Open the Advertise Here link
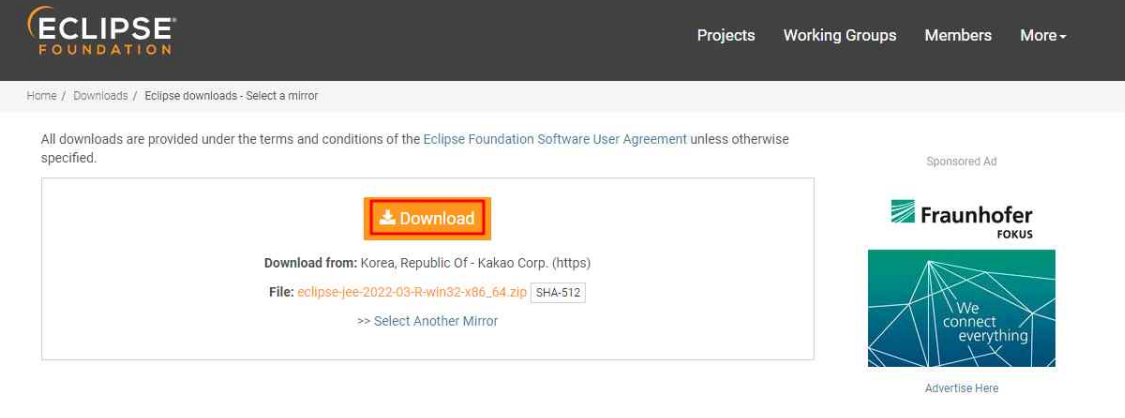Screen dimensions: 1125x418 click(x=961, y=388)
